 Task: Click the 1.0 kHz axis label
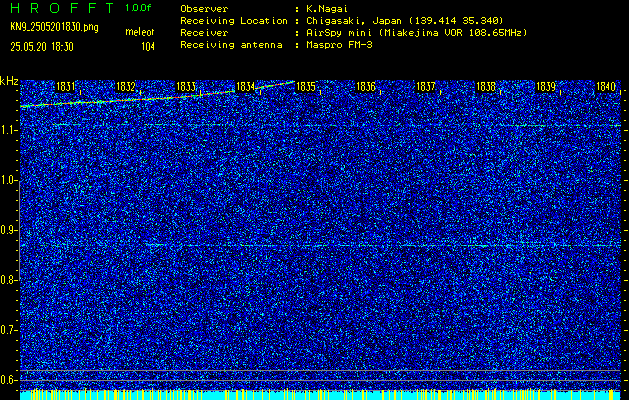coord(8,181)
